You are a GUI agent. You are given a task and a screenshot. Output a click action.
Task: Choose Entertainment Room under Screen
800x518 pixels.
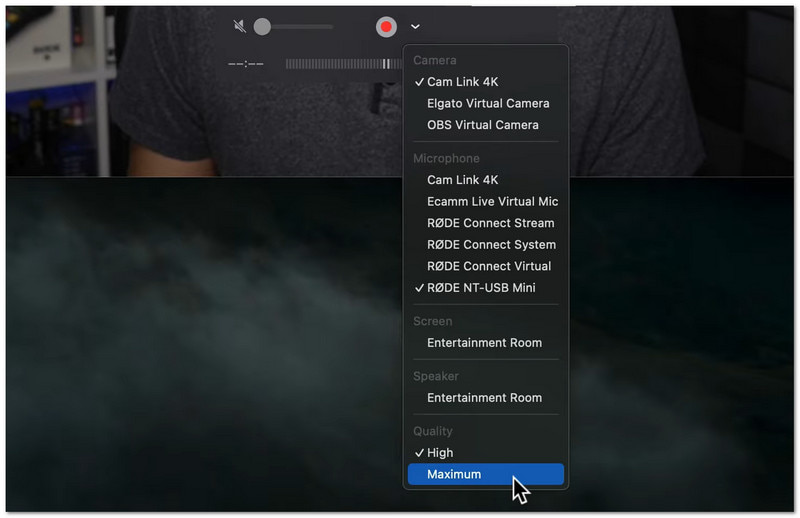point(486,343)
